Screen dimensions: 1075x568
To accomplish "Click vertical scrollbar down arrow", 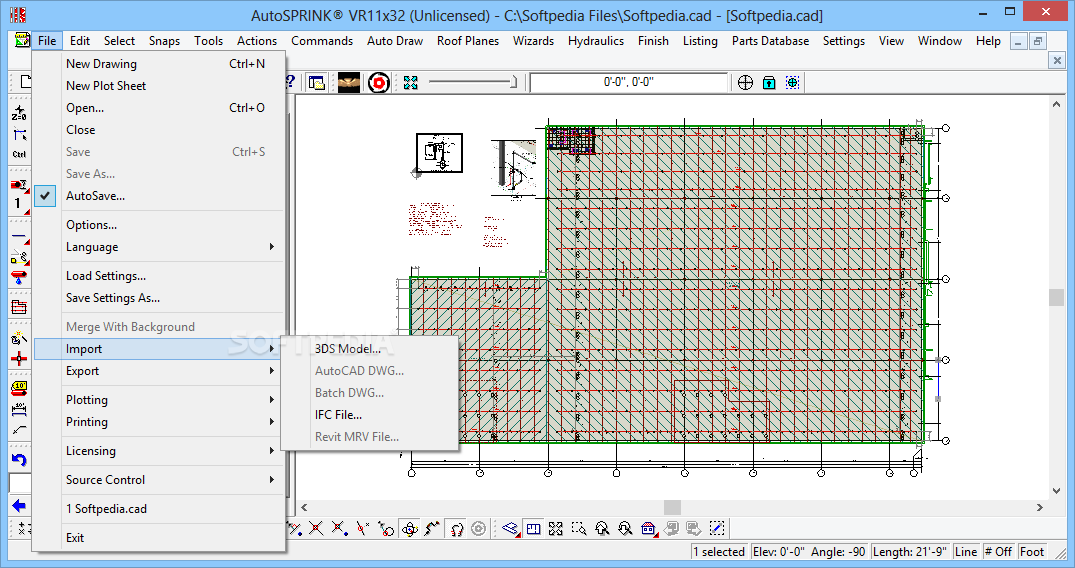I will 1056,490.
